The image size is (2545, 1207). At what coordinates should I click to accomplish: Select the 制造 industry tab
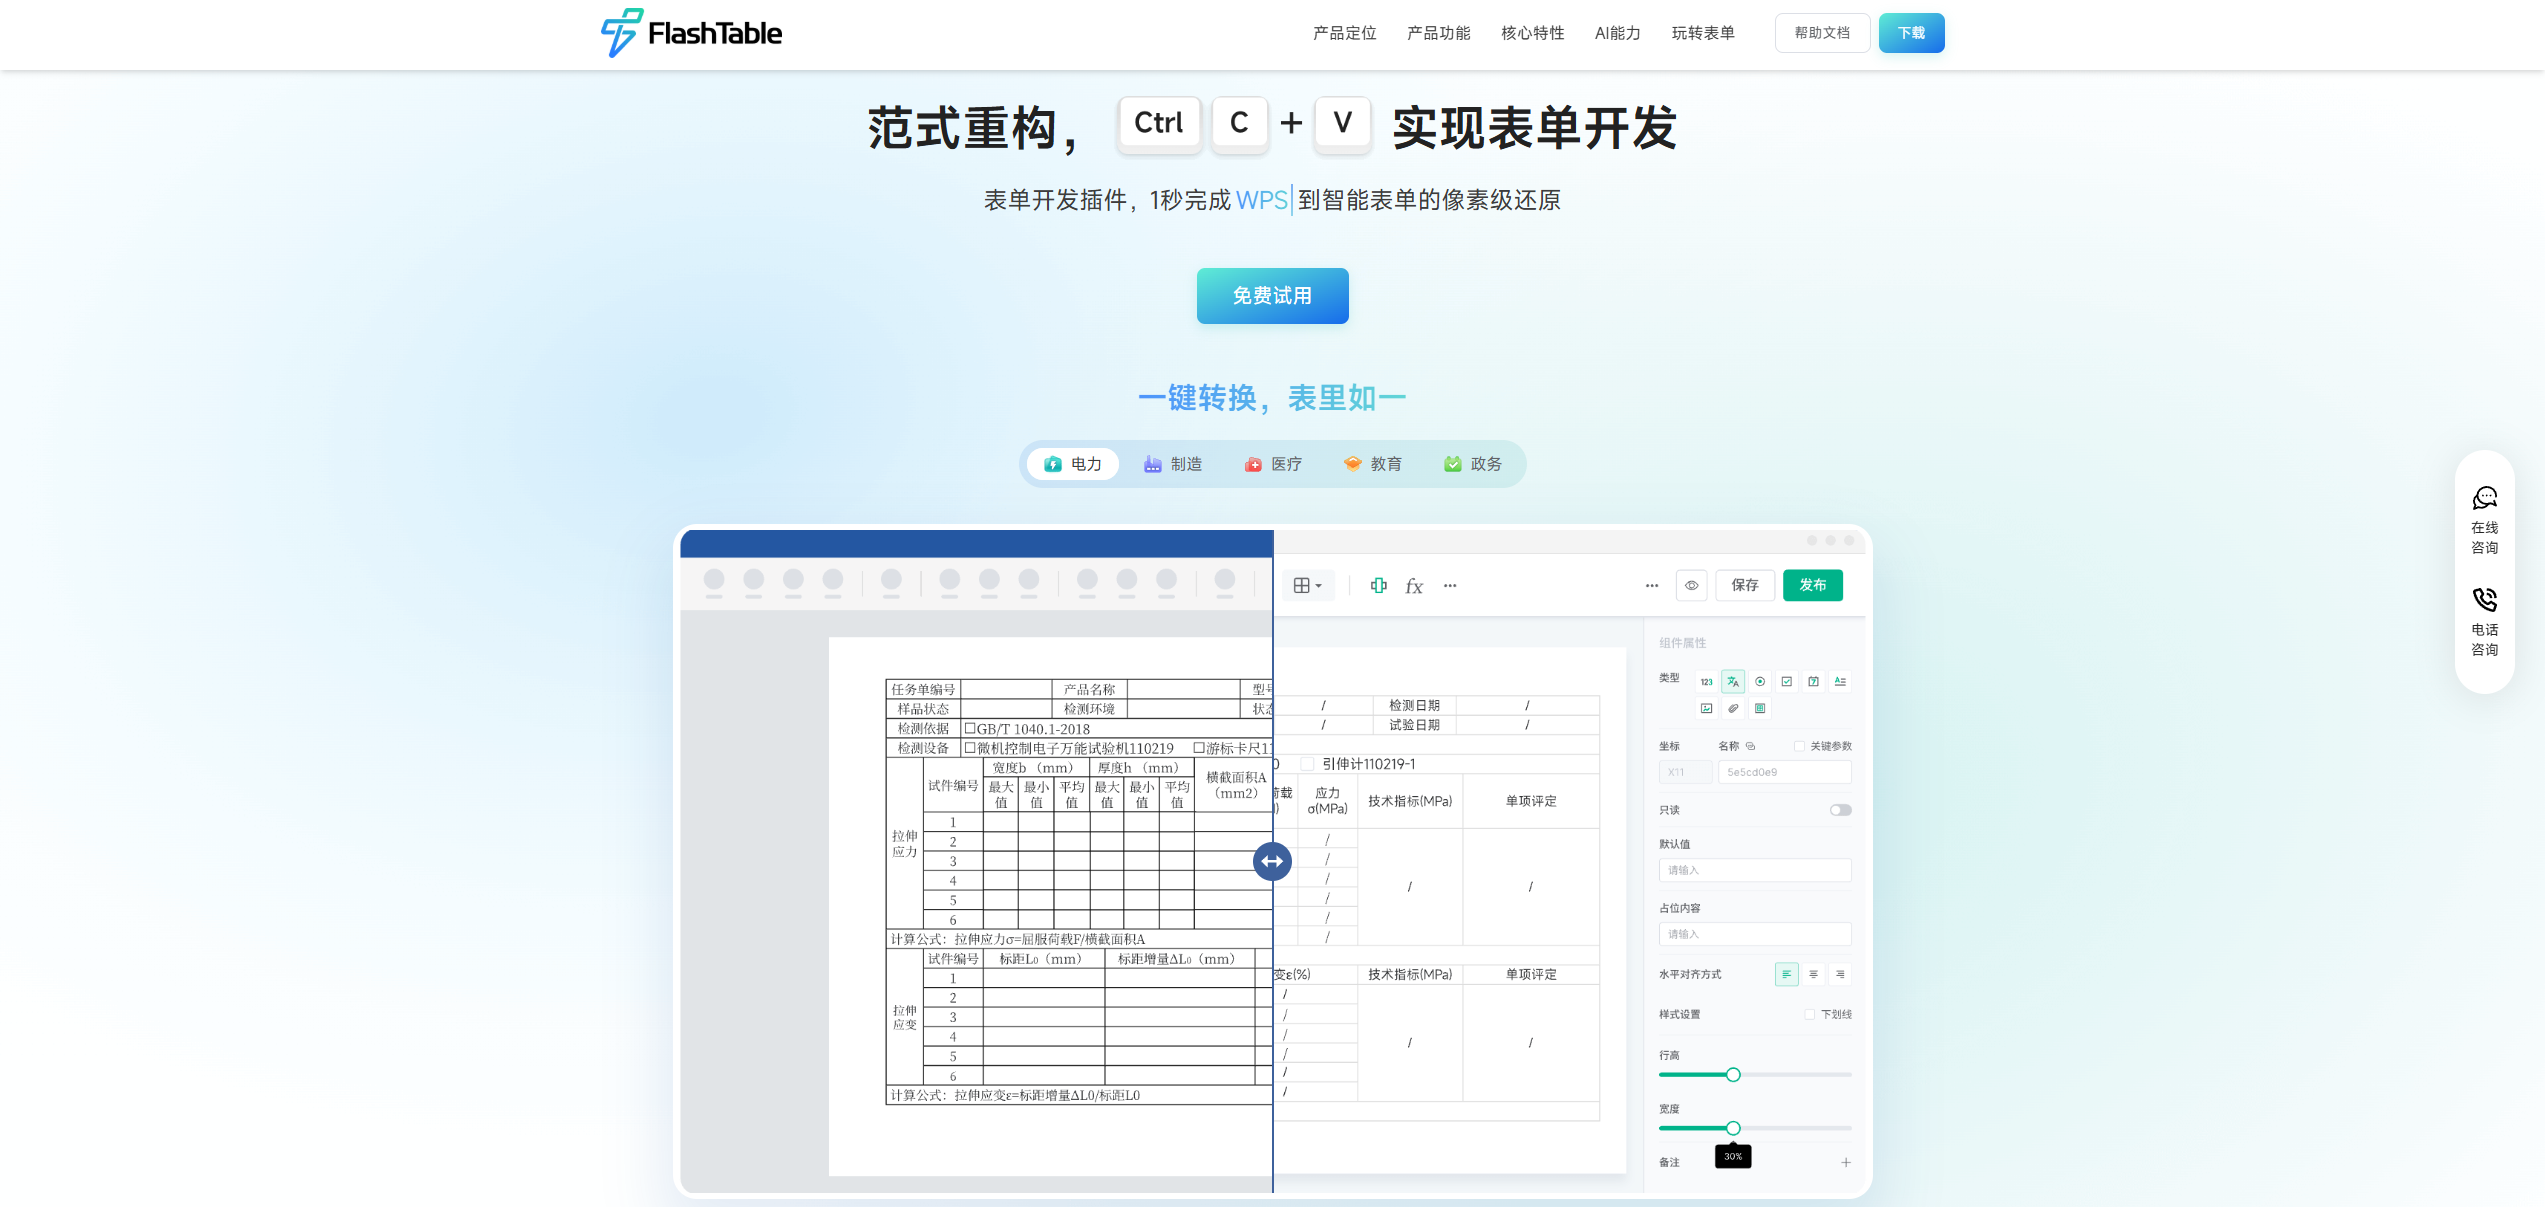(1173, 464)
